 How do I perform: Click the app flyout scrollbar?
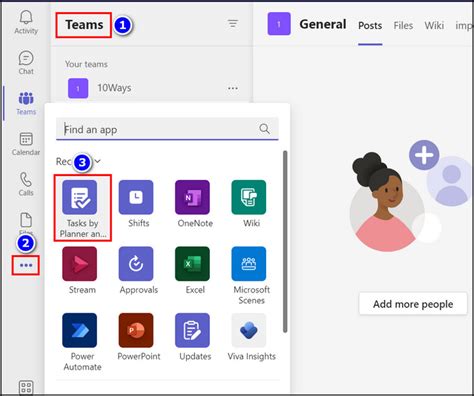tap(285, 241)
